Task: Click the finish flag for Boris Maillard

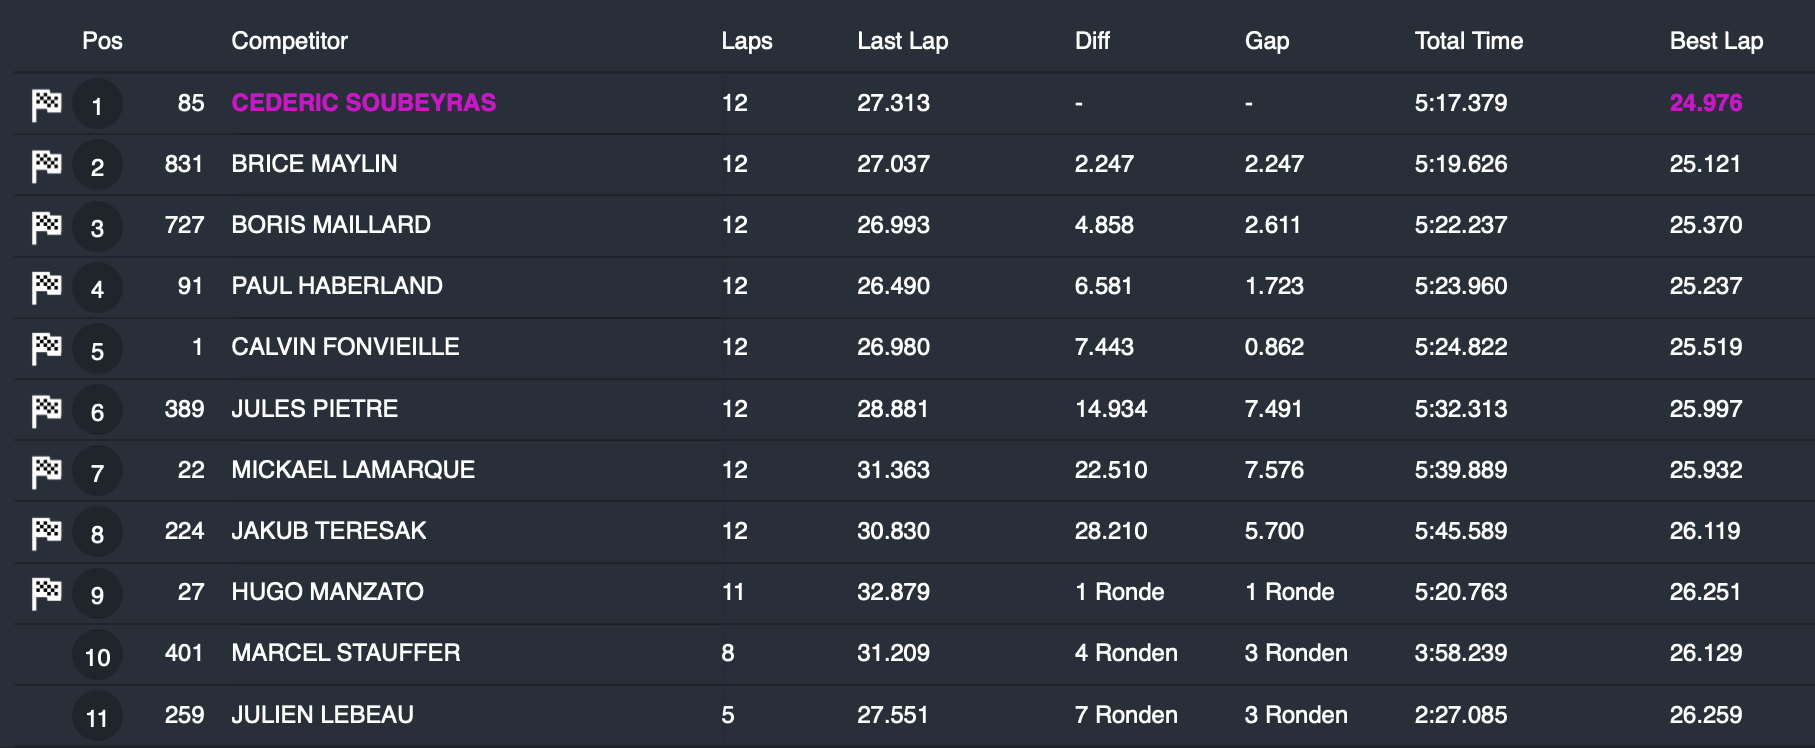Action: tap(46, 226)
